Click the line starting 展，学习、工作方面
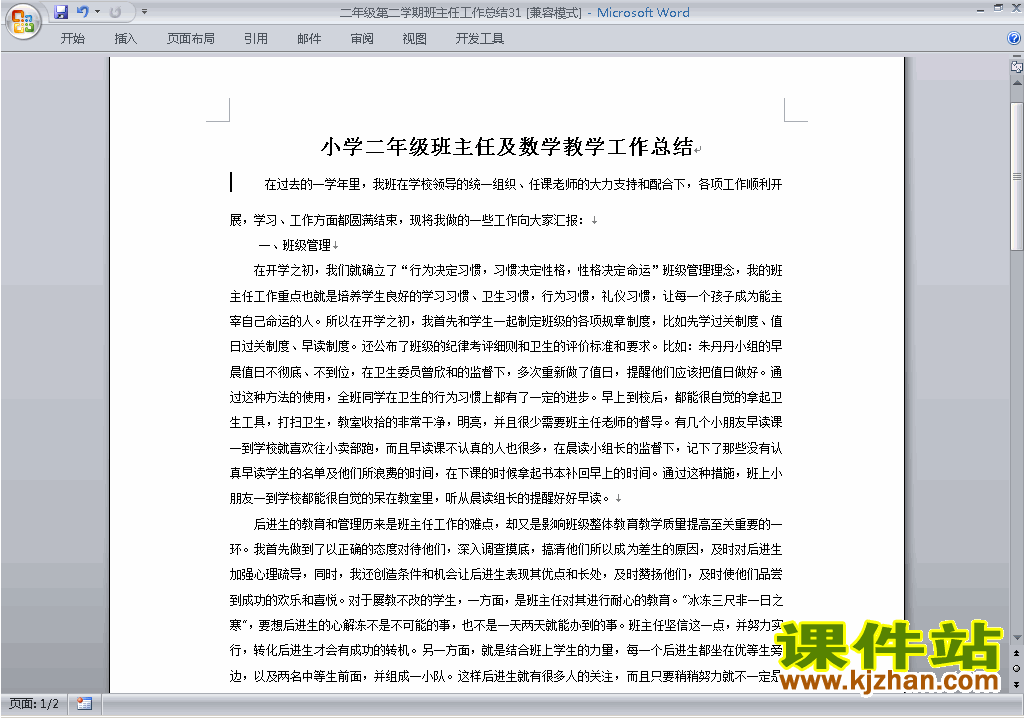This screenshot has width=1024, height=718. 407,220
